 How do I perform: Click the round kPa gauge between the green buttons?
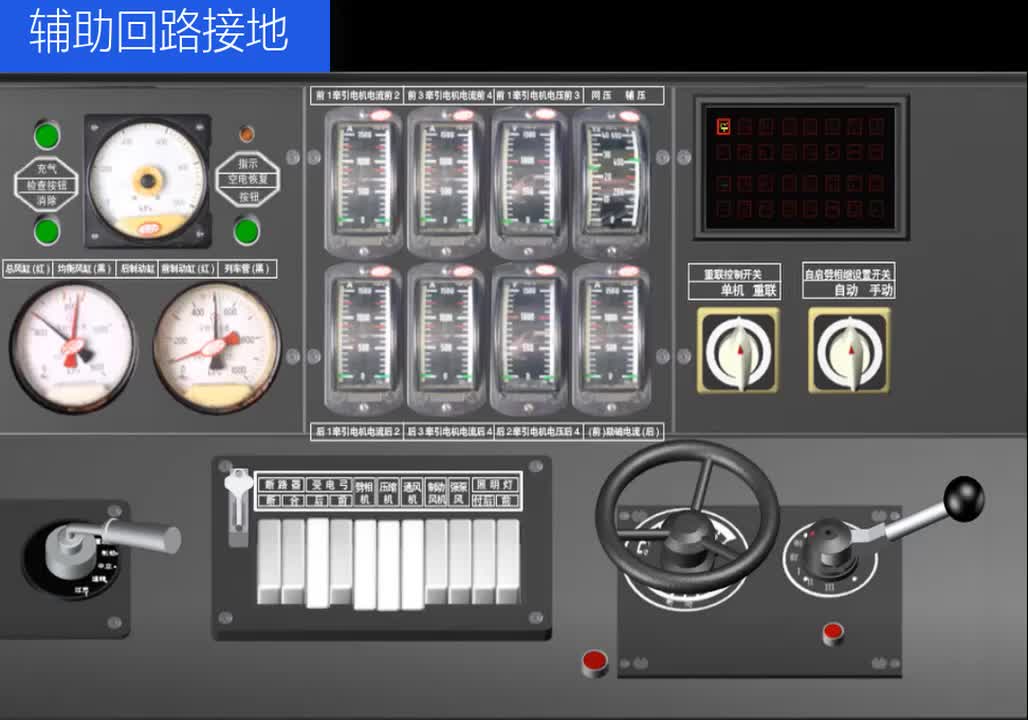(148, 180)
